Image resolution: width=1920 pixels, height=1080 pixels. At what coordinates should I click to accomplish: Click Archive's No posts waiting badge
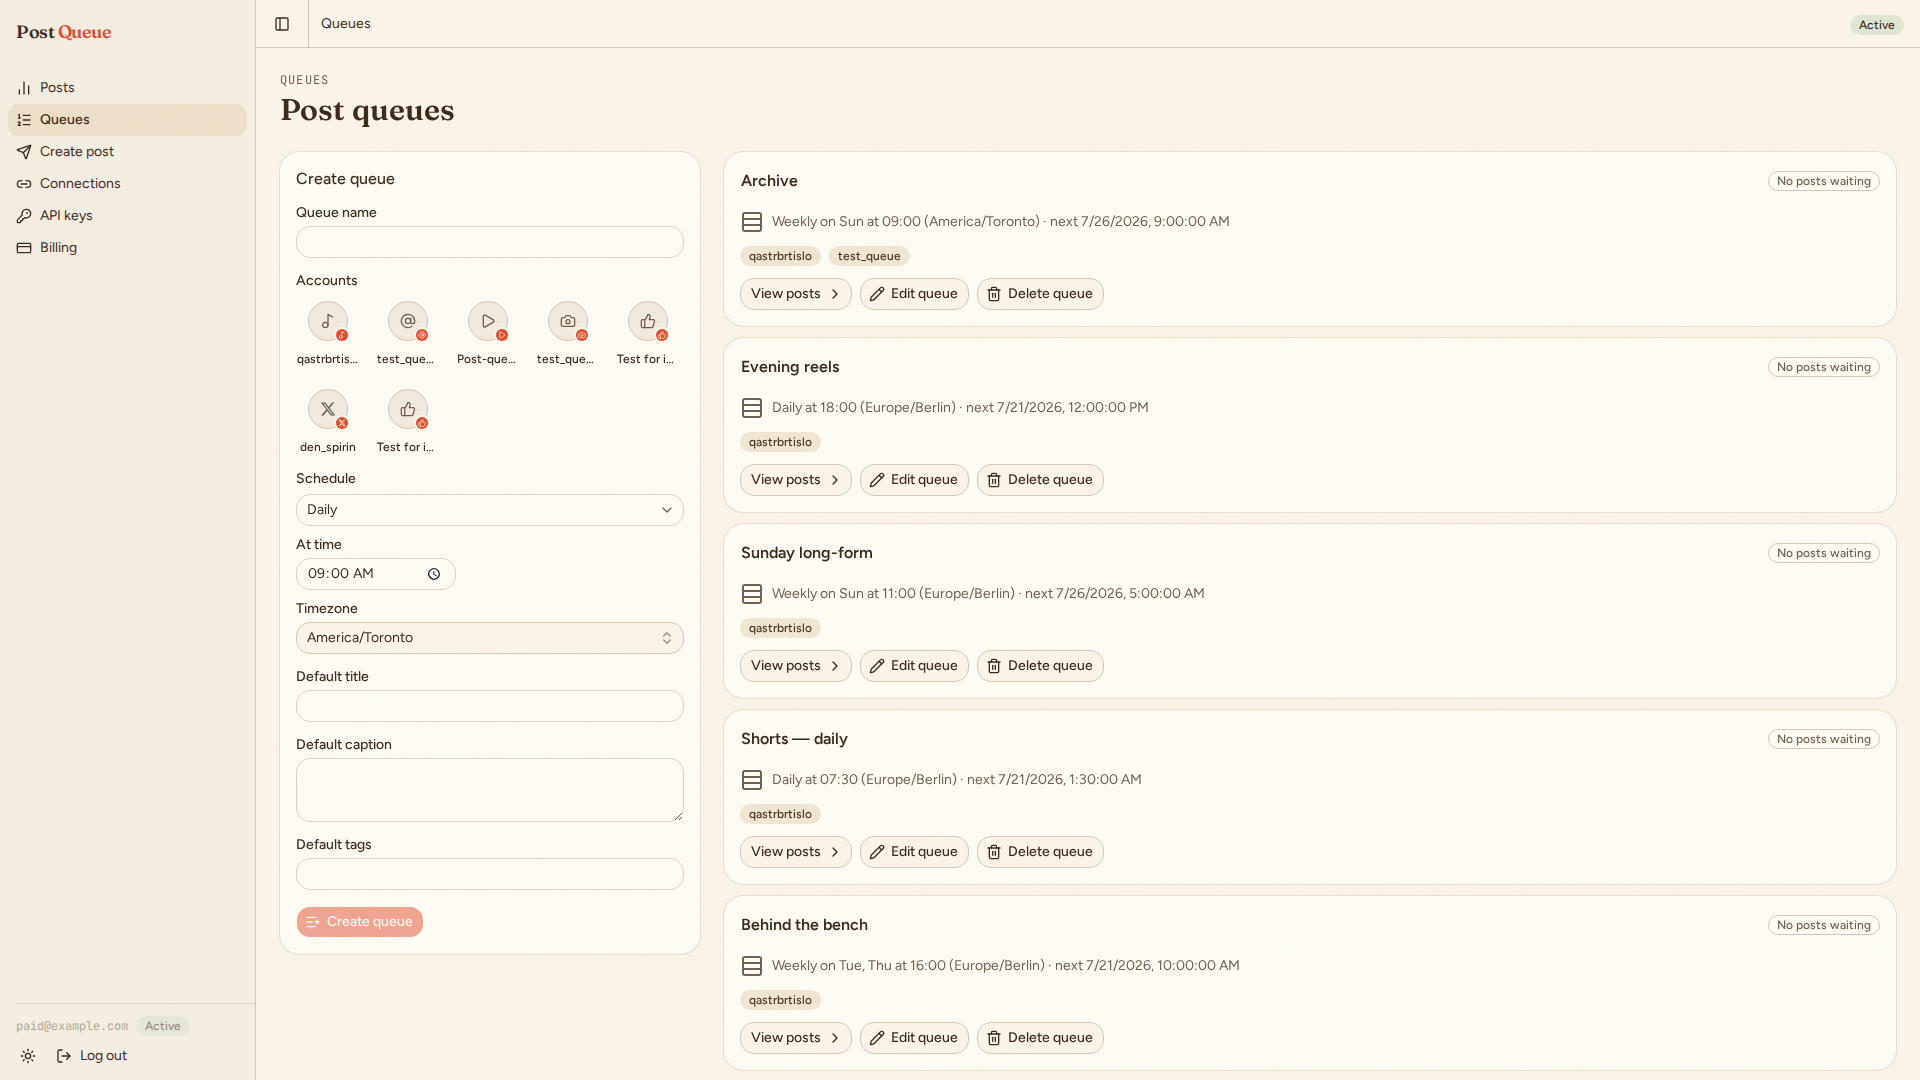1824,181
